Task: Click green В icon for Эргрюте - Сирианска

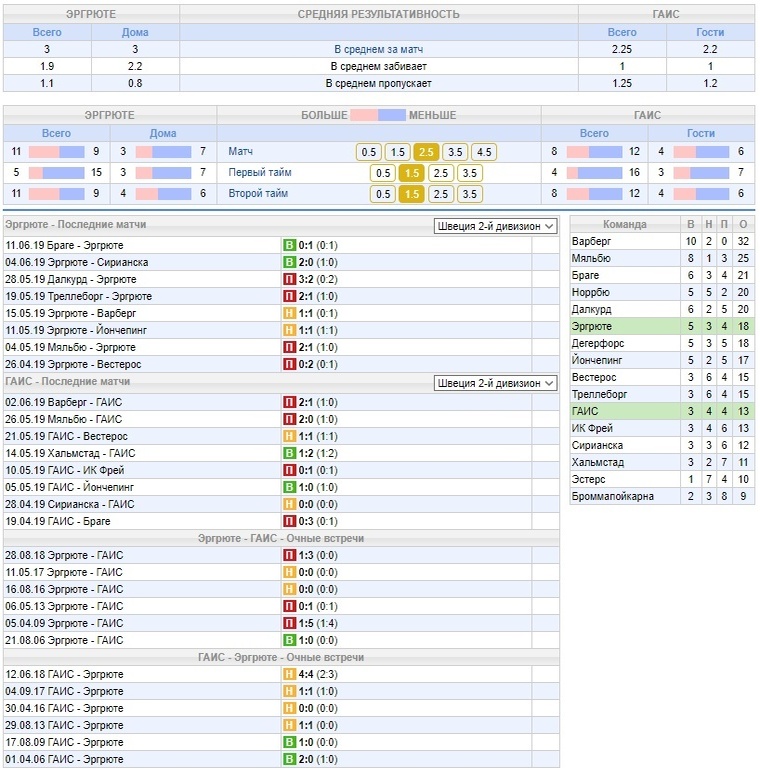Action: pyautogui.click(x=289, y=262)
